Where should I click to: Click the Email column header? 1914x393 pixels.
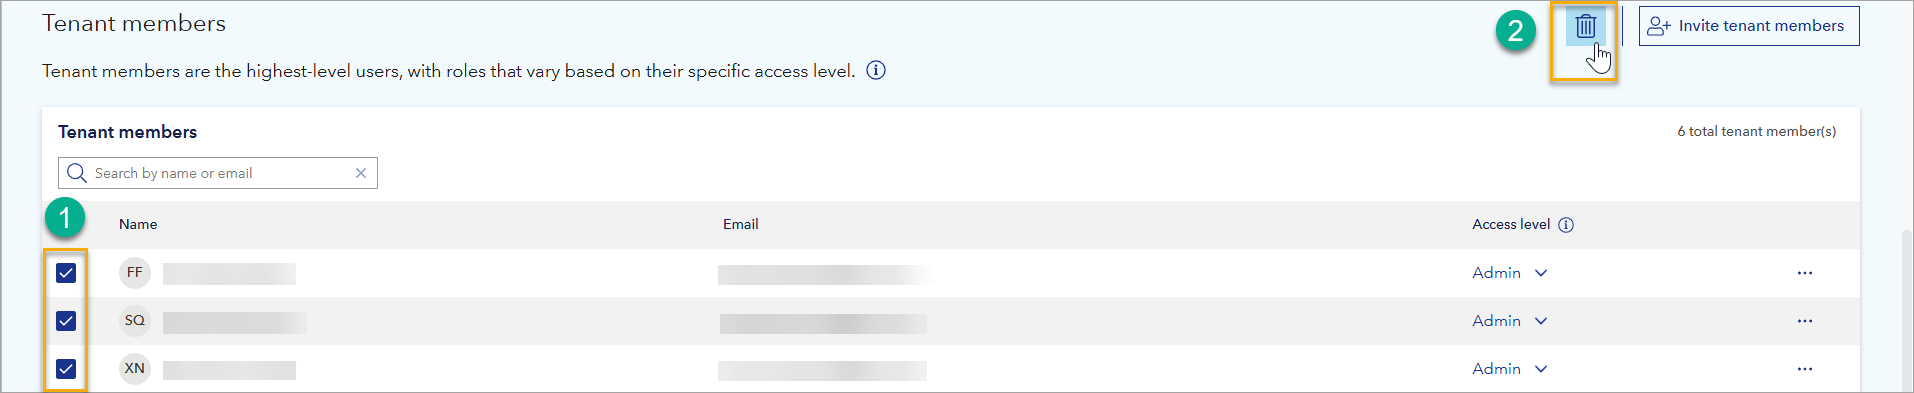pyautogui.click(x=741, y=225)
